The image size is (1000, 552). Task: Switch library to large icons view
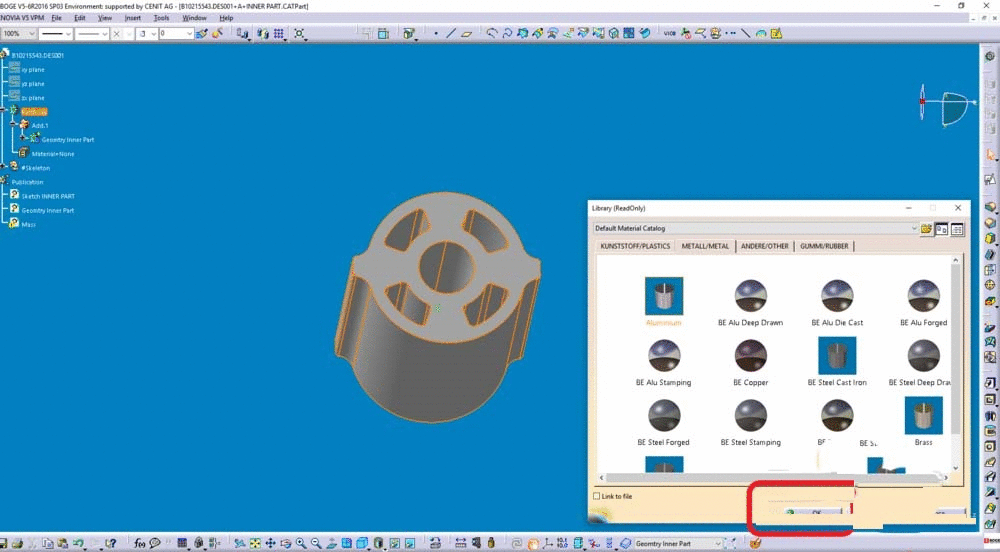pos(942,229)
